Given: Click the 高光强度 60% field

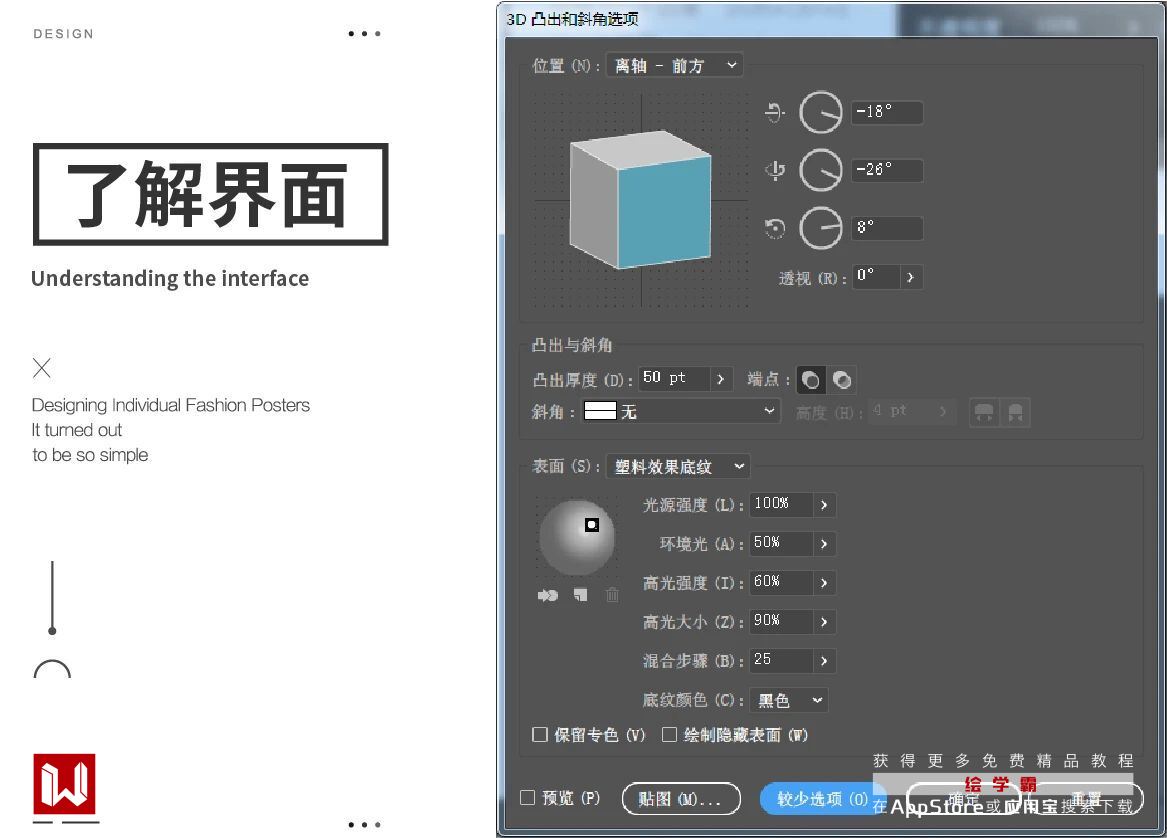Looking at the screenshot, I should [781, 582].
